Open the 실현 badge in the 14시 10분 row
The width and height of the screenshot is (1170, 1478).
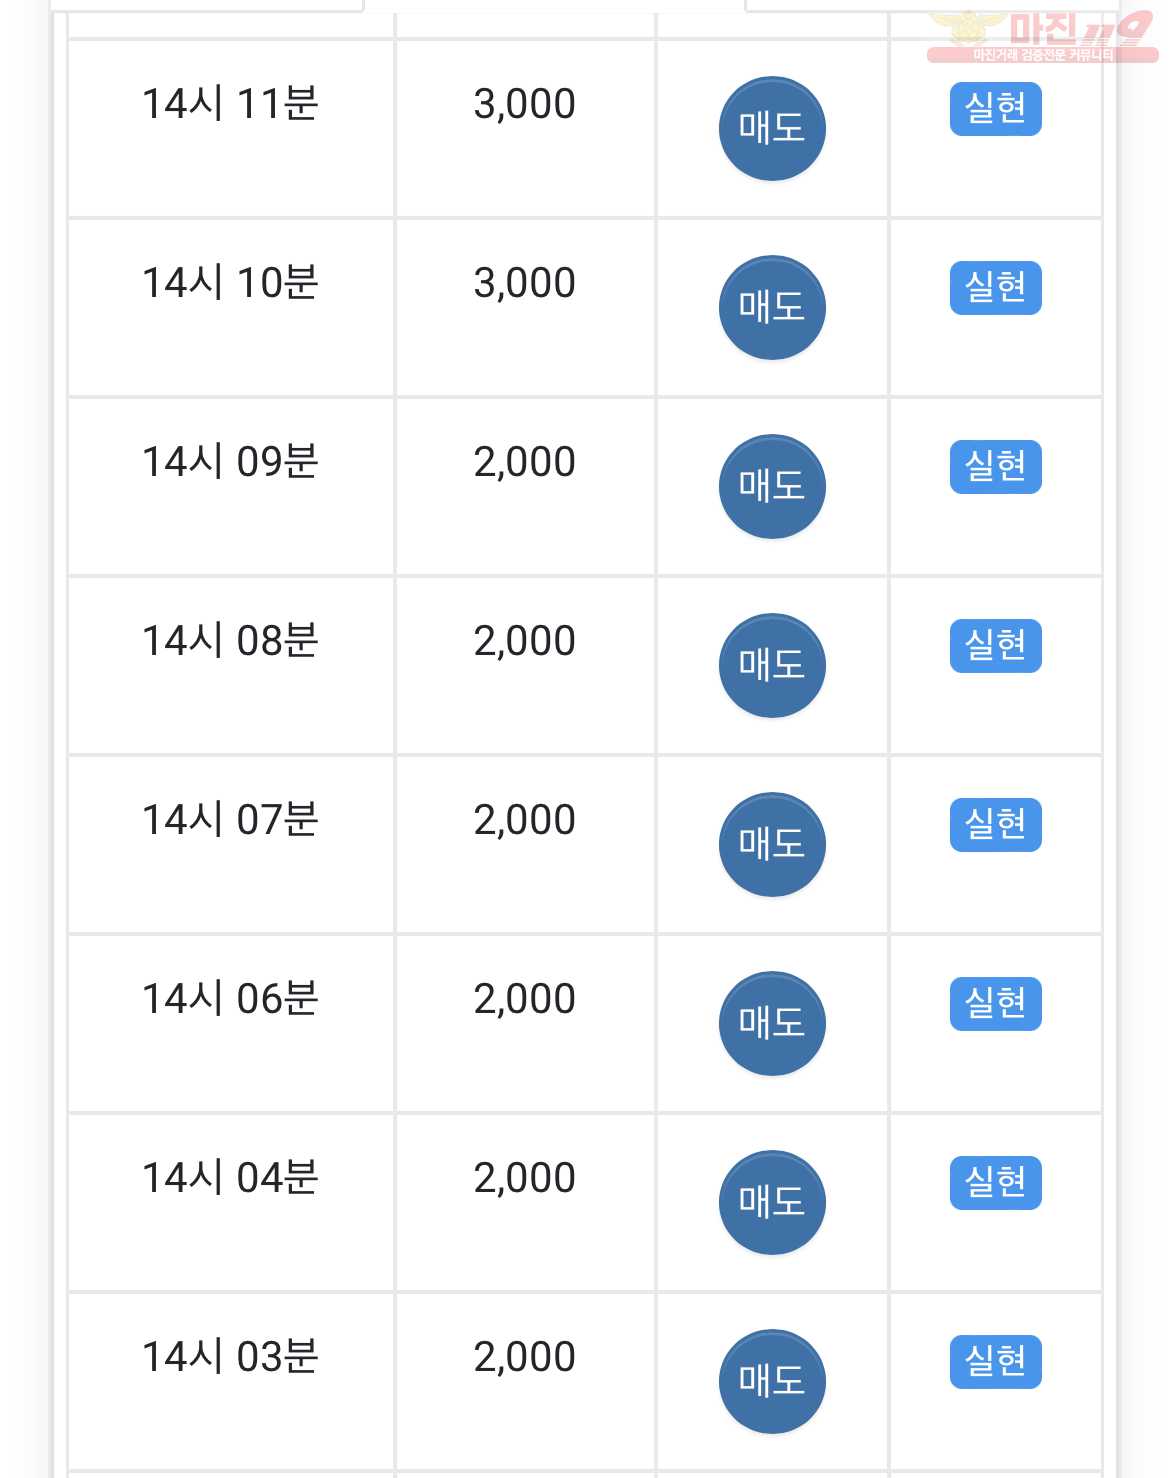click(x=996, y=288)
